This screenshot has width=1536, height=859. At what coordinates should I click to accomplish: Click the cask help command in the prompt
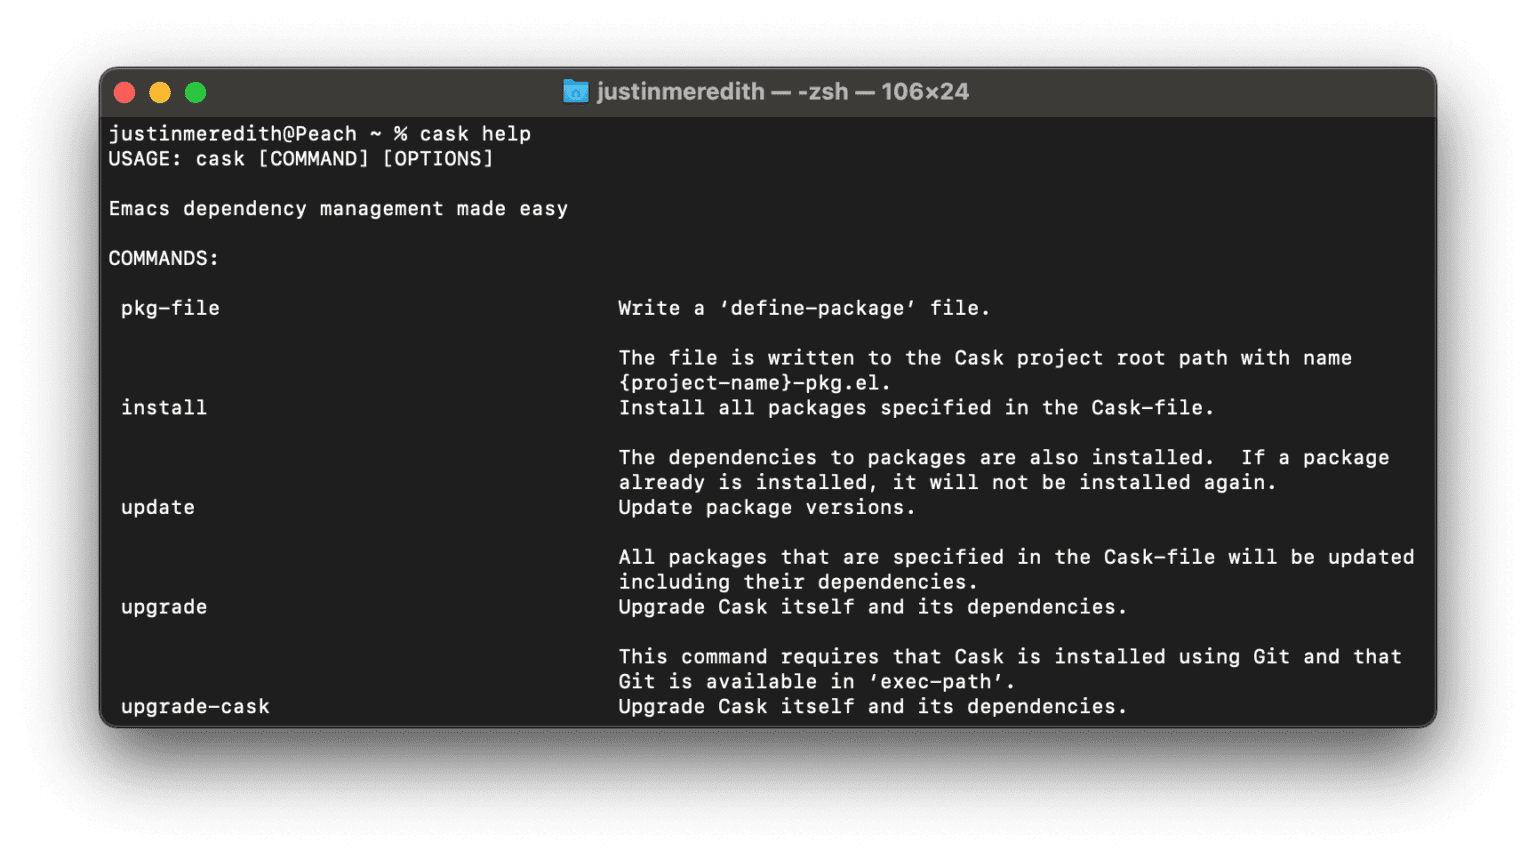coord(477,133)
